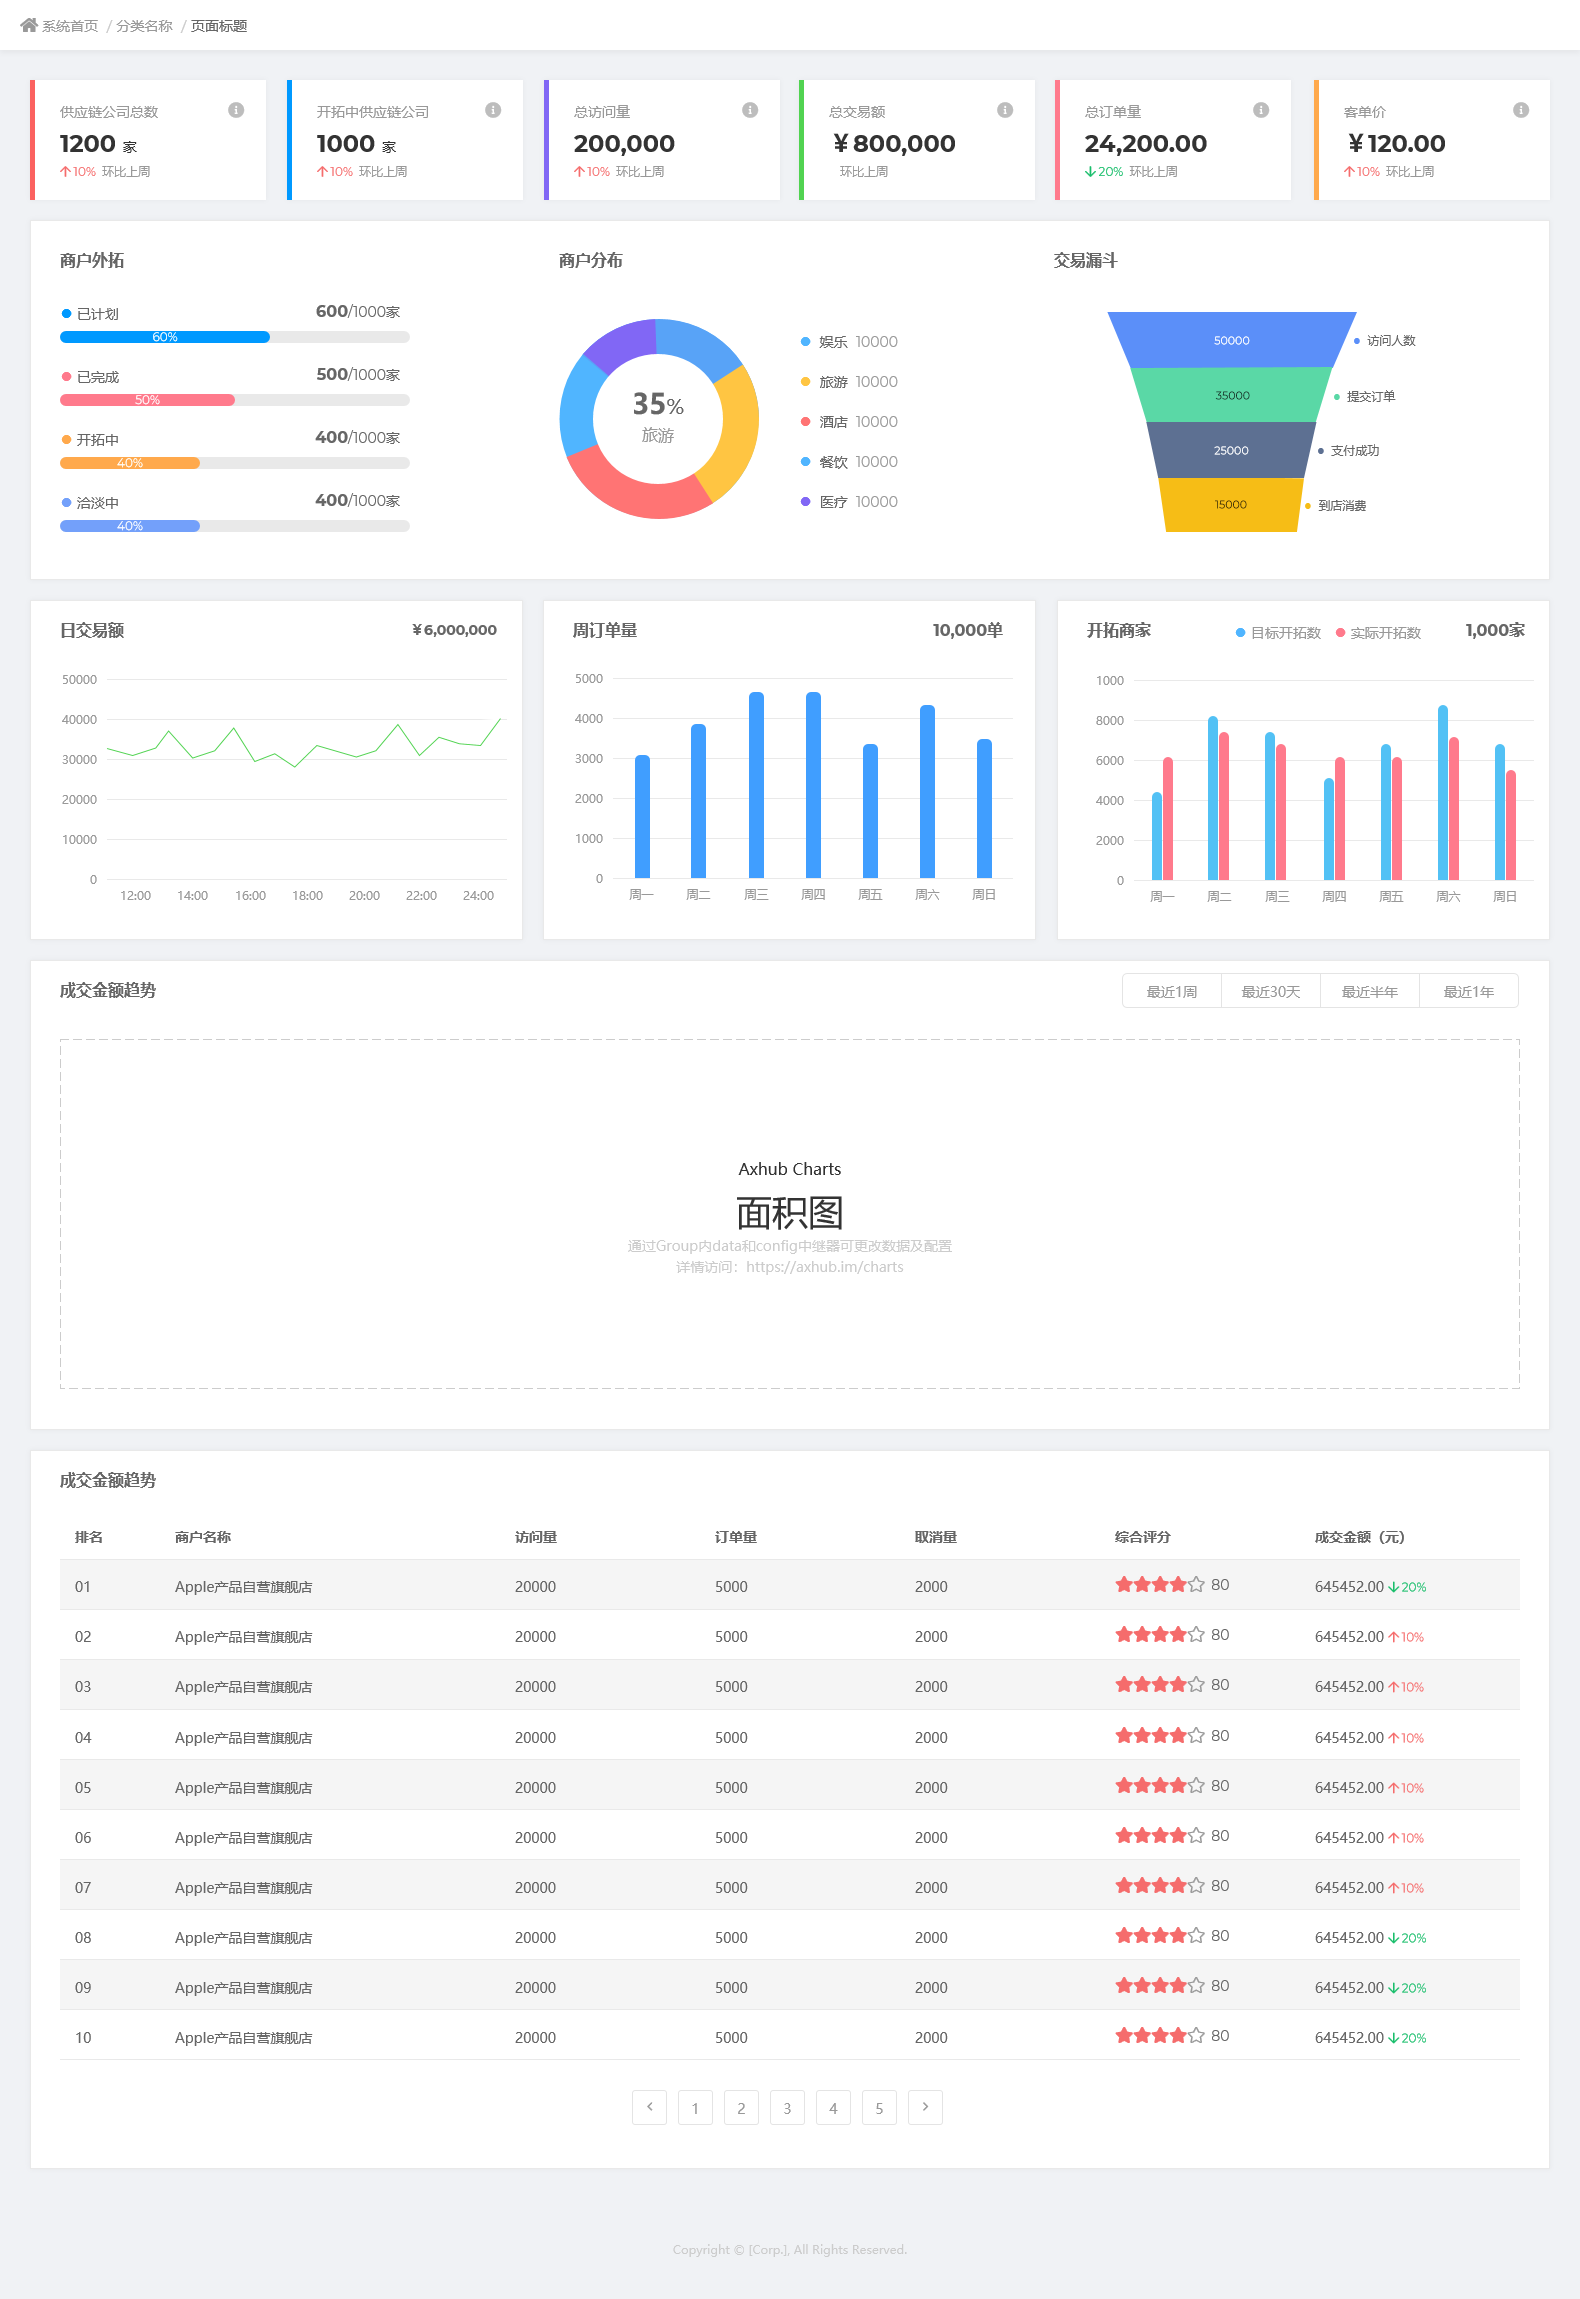Click up-arrow 10% on 客单价 card

coord(1362,172)
